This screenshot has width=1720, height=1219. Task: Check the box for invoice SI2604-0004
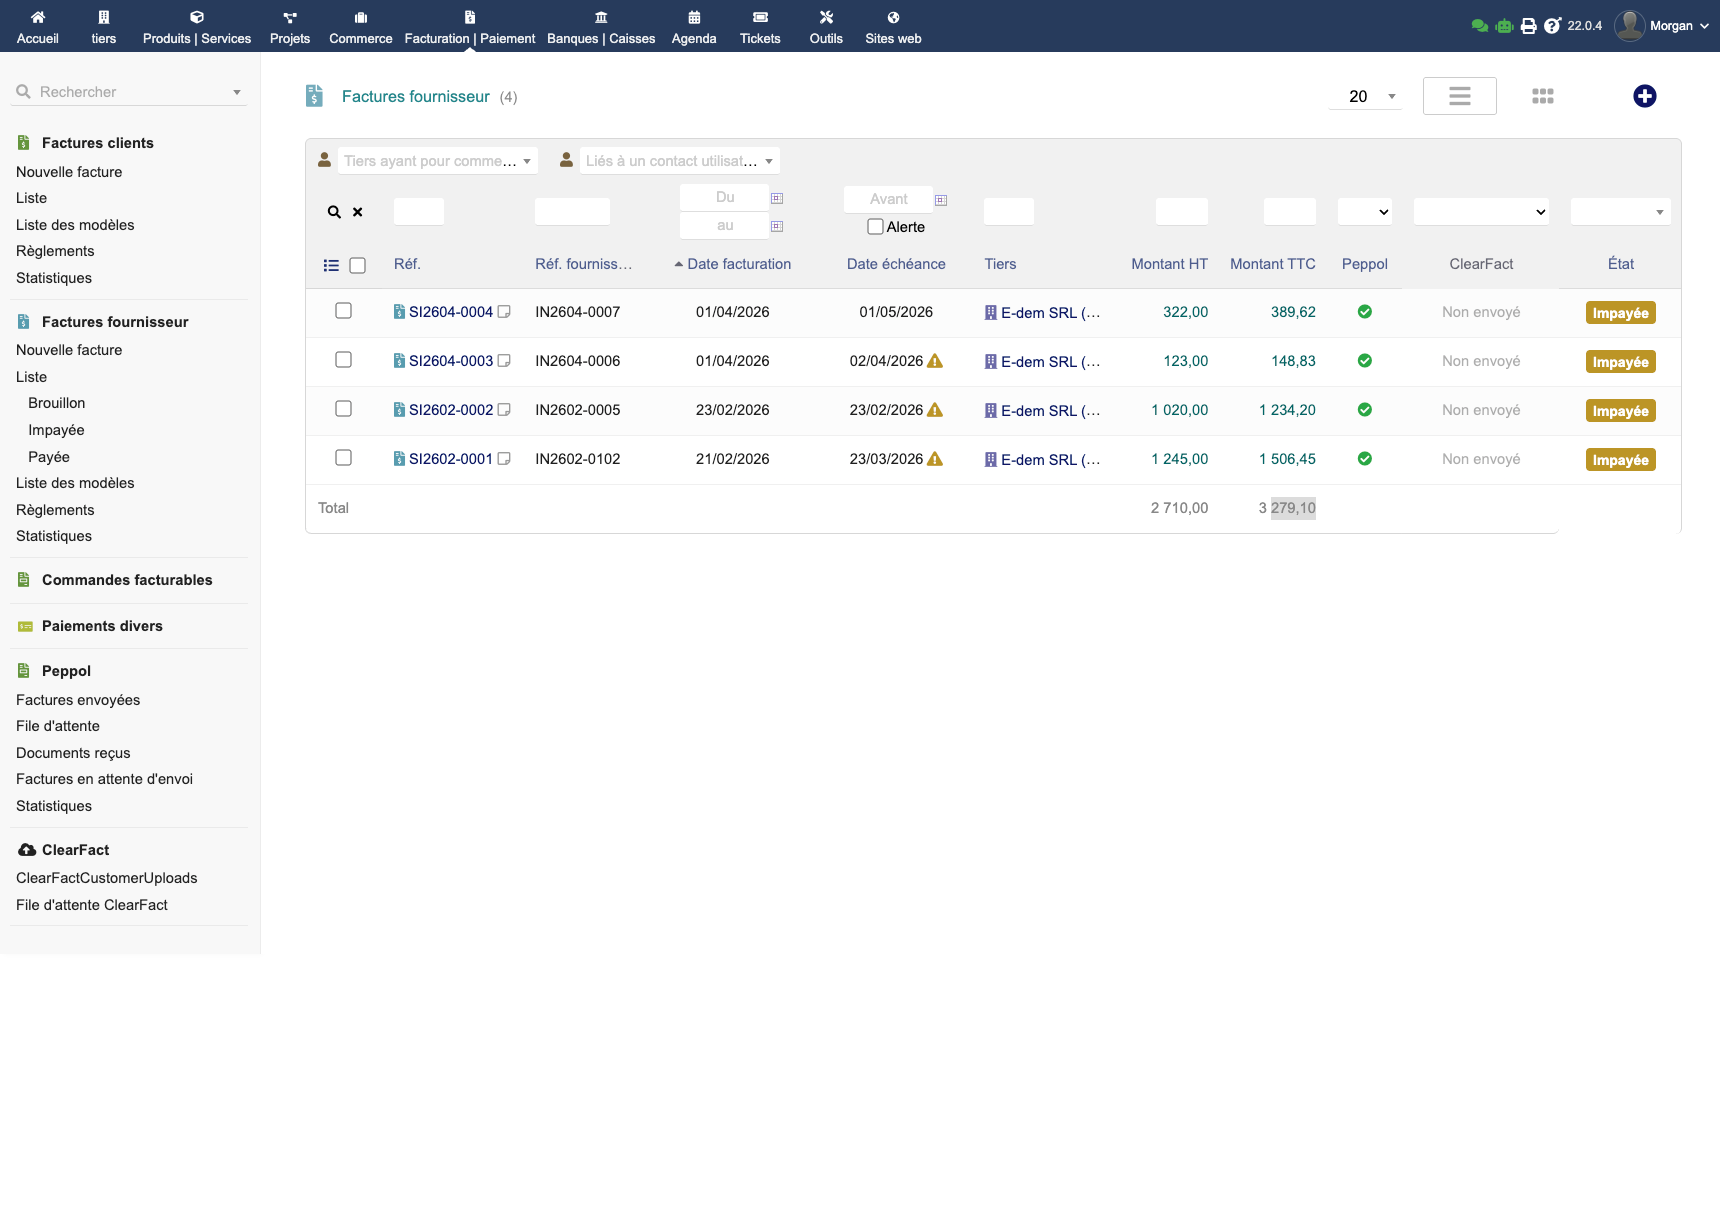pos(343,311)
